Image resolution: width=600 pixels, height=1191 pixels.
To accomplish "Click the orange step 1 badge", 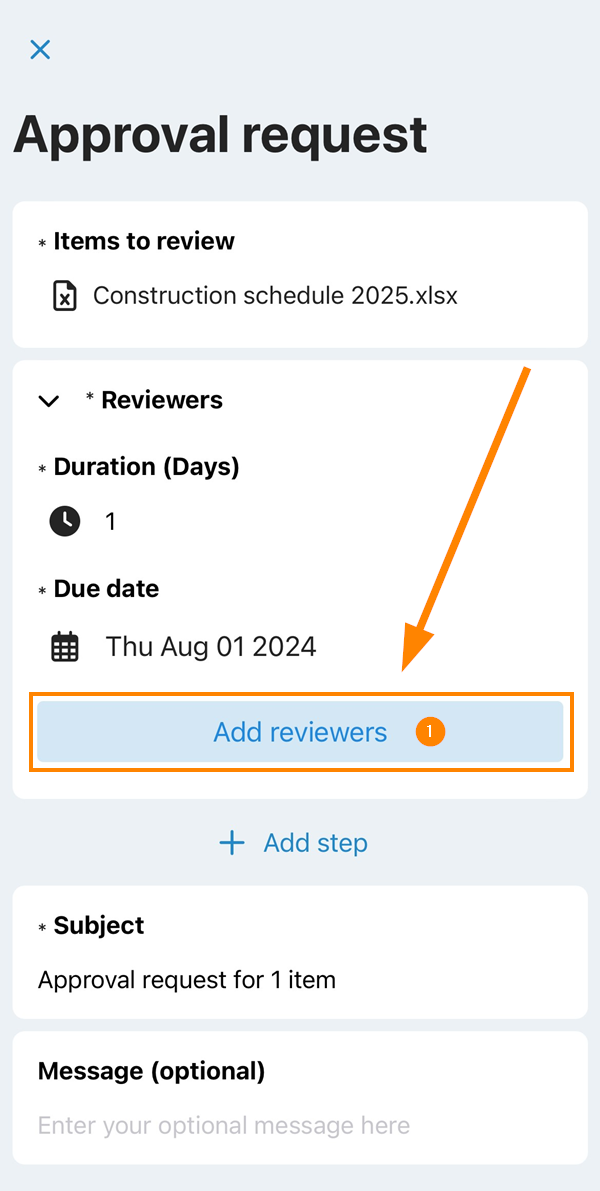I will tap(430, 732).
